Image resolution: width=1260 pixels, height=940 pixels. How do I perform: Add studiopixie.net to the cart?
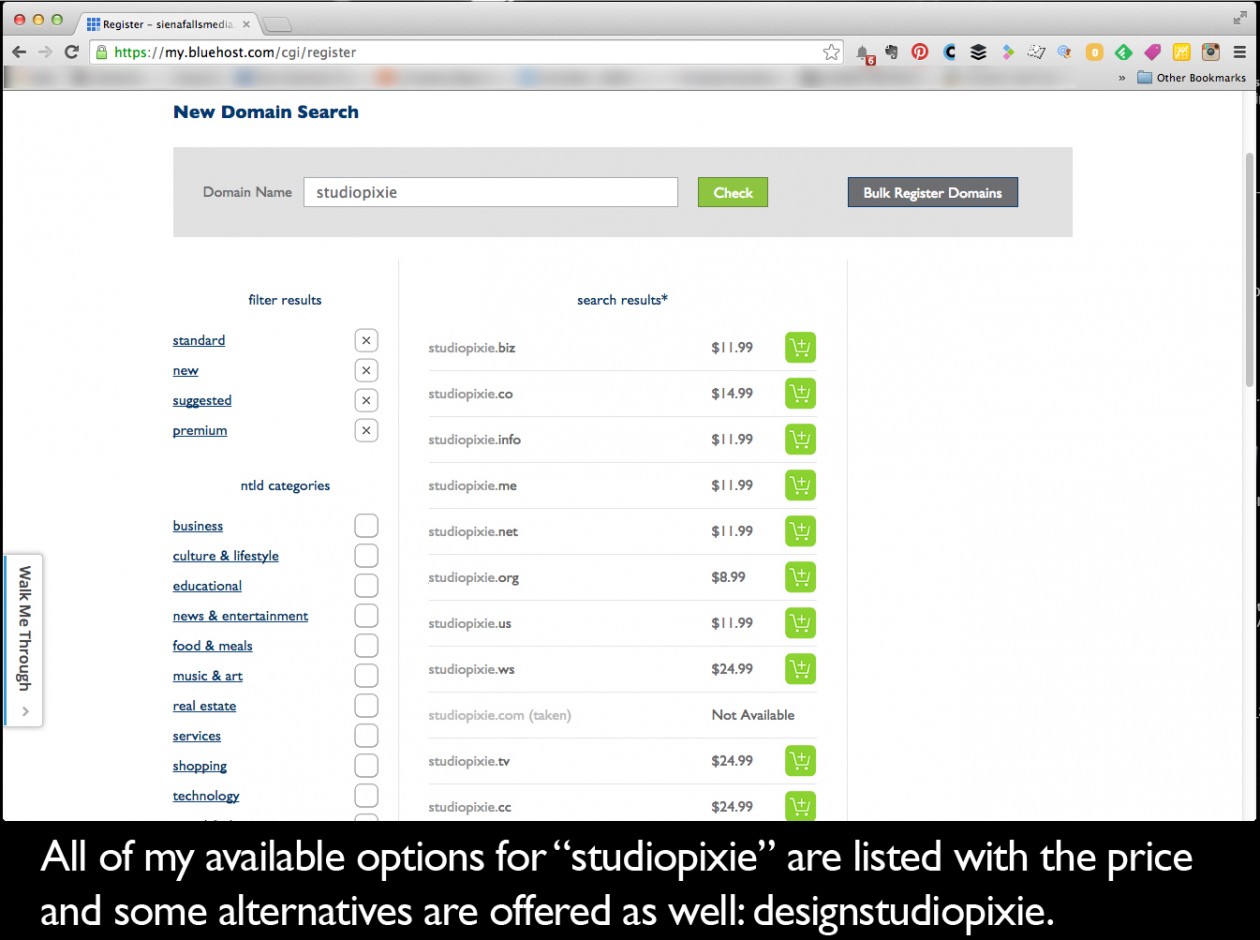(800, 532)
